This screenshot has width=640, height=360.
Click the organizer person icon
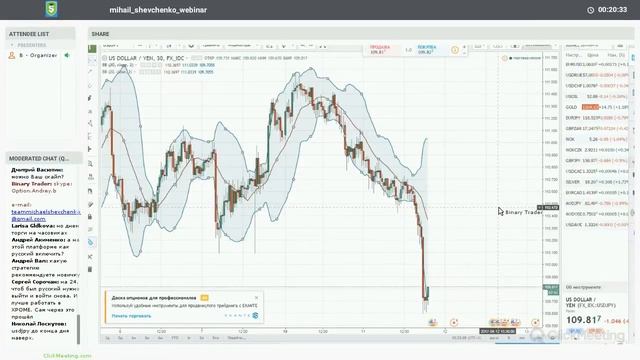click(12, 55)
